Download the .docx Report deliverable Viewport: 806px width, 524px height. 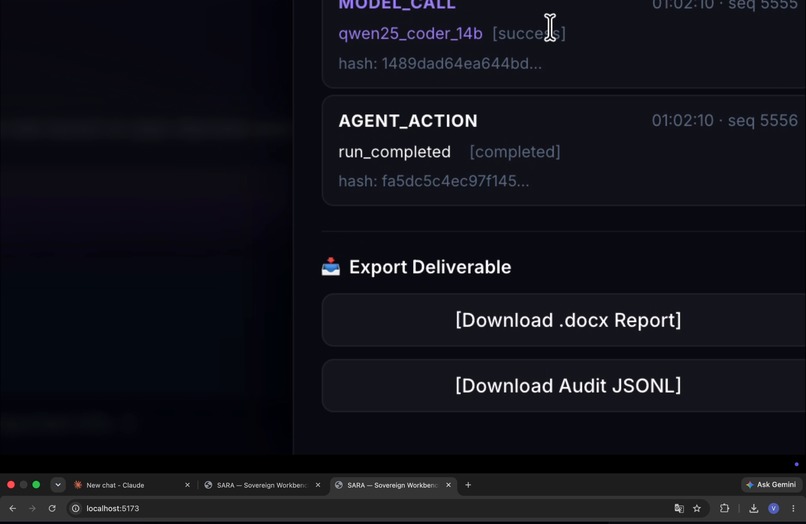[x=567, y=320]
